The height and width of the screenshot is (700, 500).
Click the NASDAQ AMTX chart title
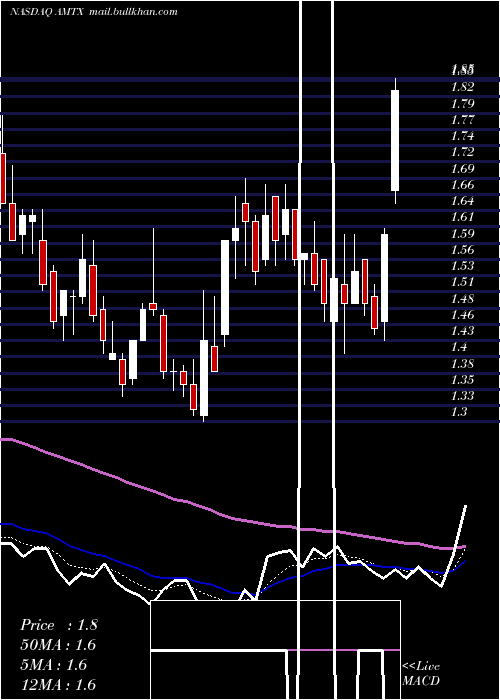tap(46, 12)
